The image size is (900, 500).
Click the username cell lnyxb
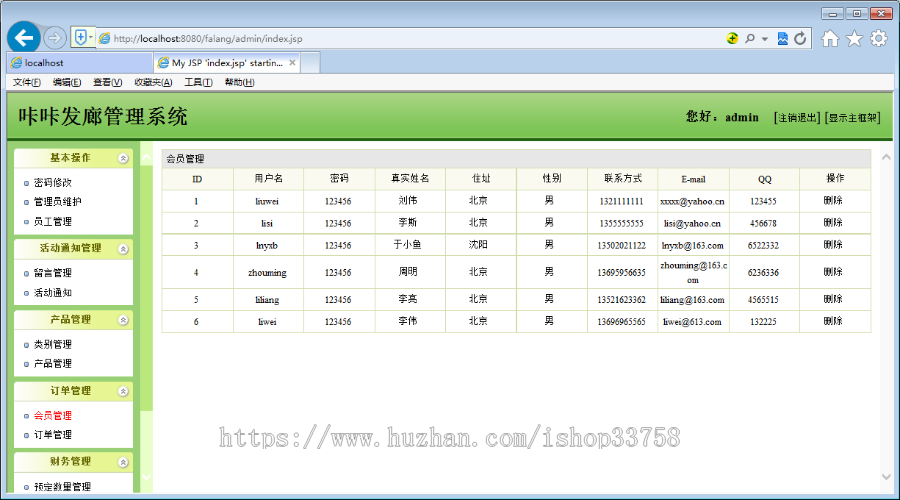pos(267,246)
